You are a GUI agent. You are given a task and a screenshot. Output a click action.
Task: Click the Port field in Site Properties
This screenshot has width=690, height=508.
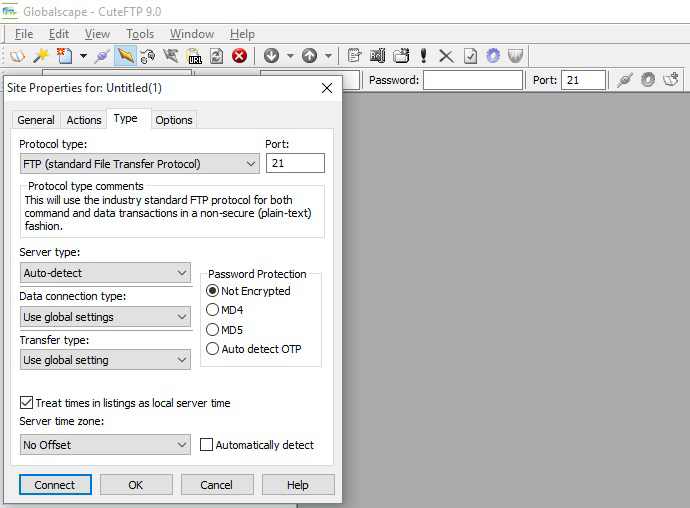(x=295, y=163)
